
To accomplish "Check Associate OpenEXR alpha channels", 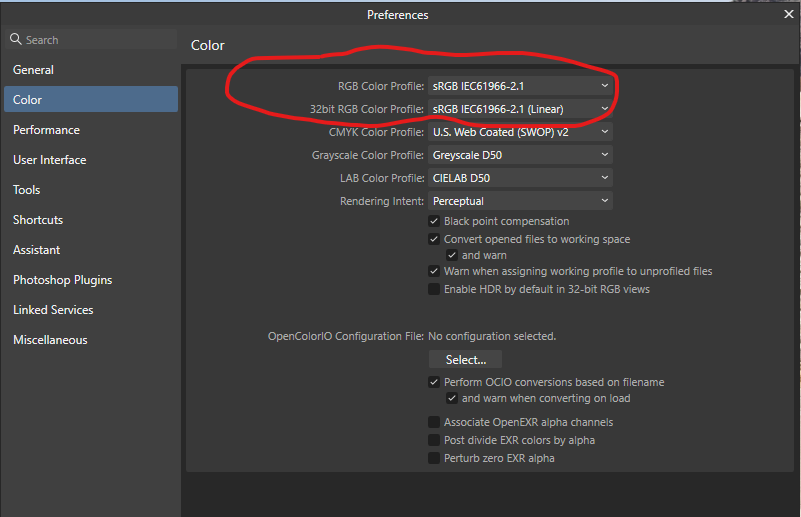I will tap(434, 422).
